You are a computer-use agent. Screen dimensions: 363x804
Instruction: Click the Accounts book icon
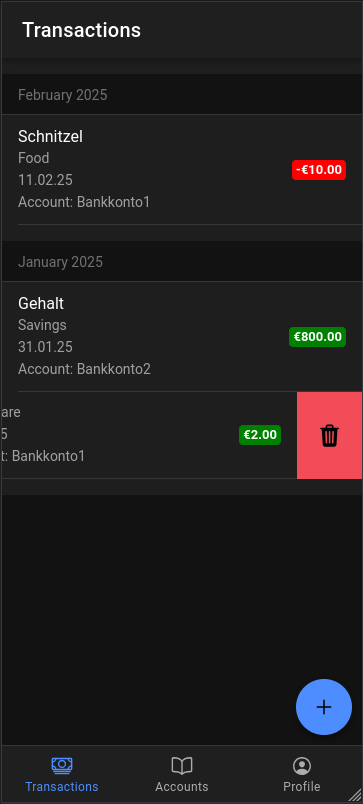click(x=182, y=766)
